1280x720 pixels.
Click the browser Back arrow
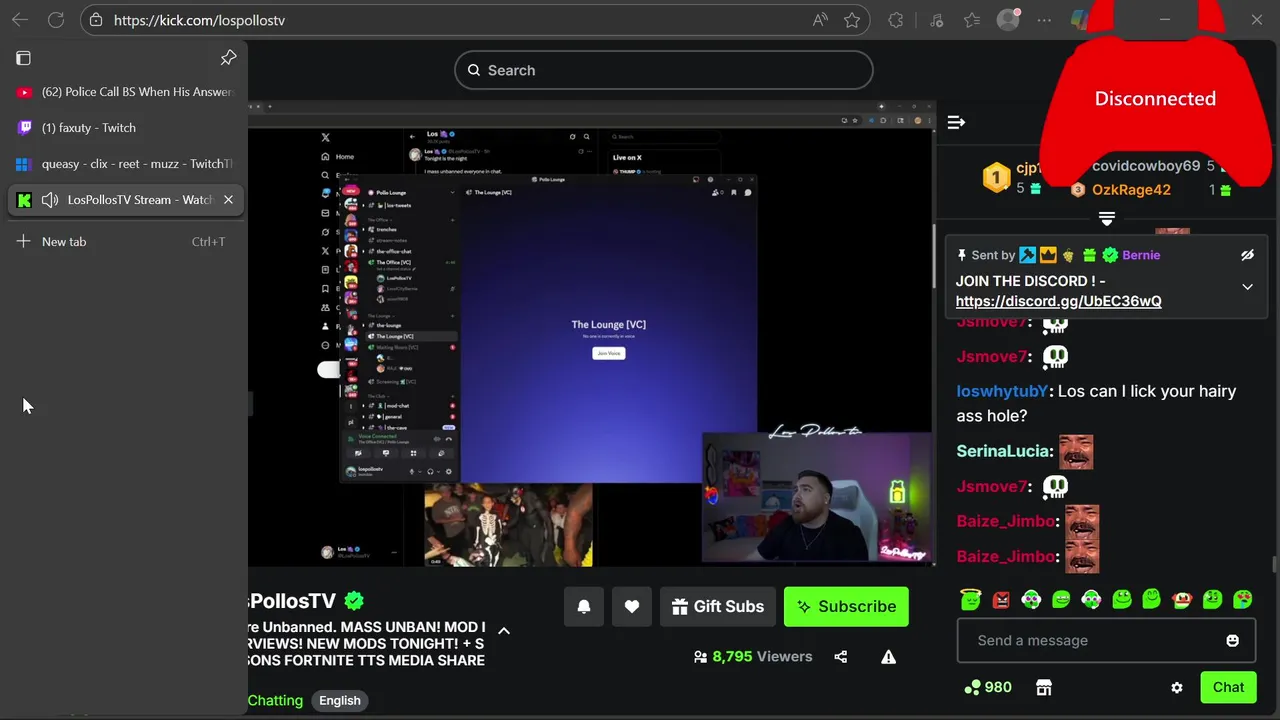tap(20, 20)
